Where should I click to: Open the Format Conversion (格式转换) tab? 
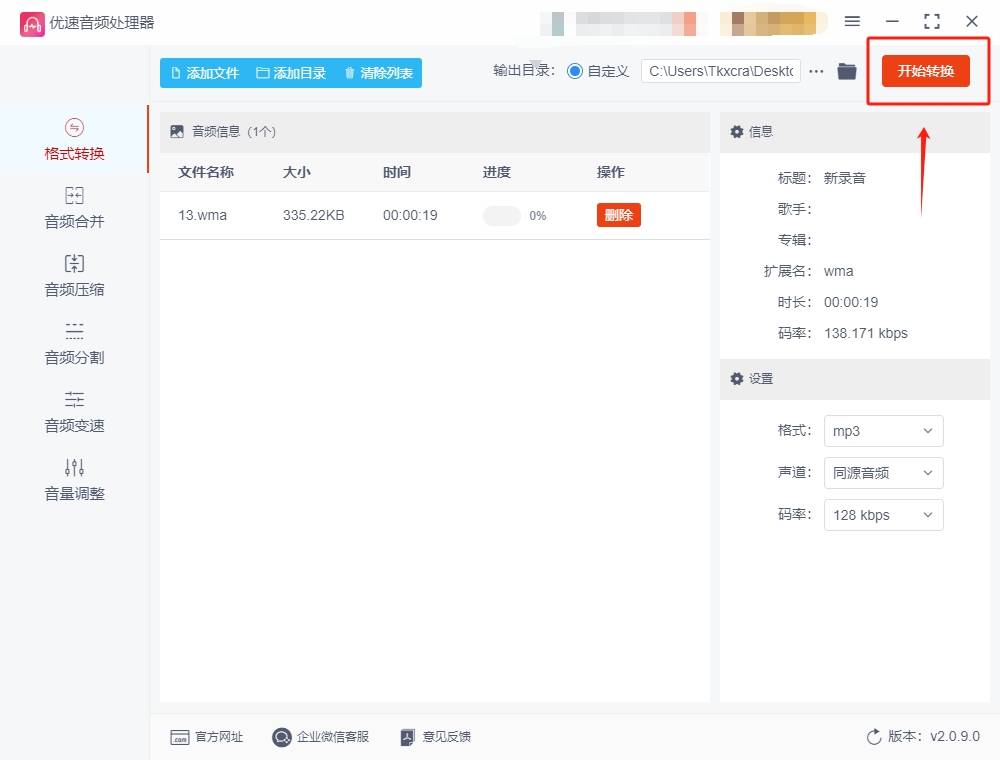coord(74,140)
